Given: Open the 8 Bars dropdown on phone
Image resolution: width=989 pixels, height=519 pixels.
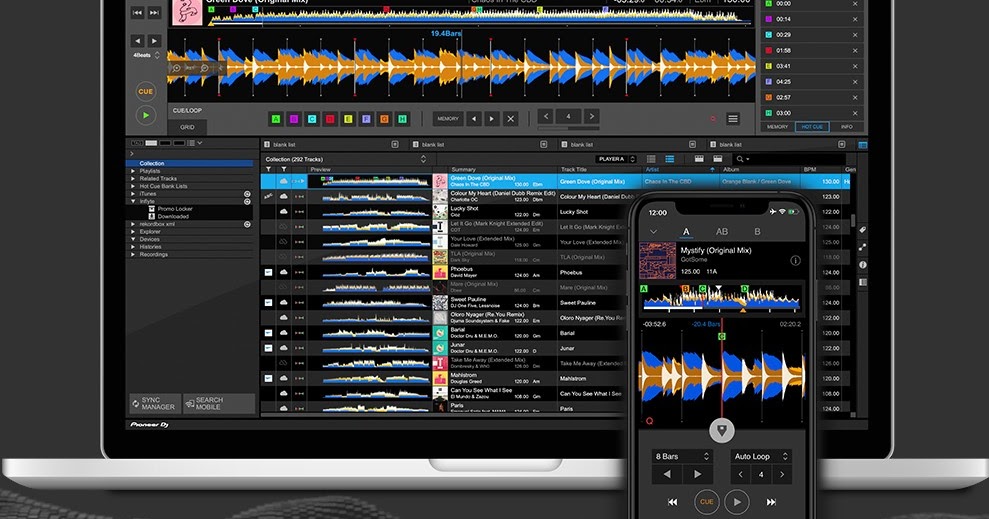Looking at the screenshot, I should pos(682,456).
